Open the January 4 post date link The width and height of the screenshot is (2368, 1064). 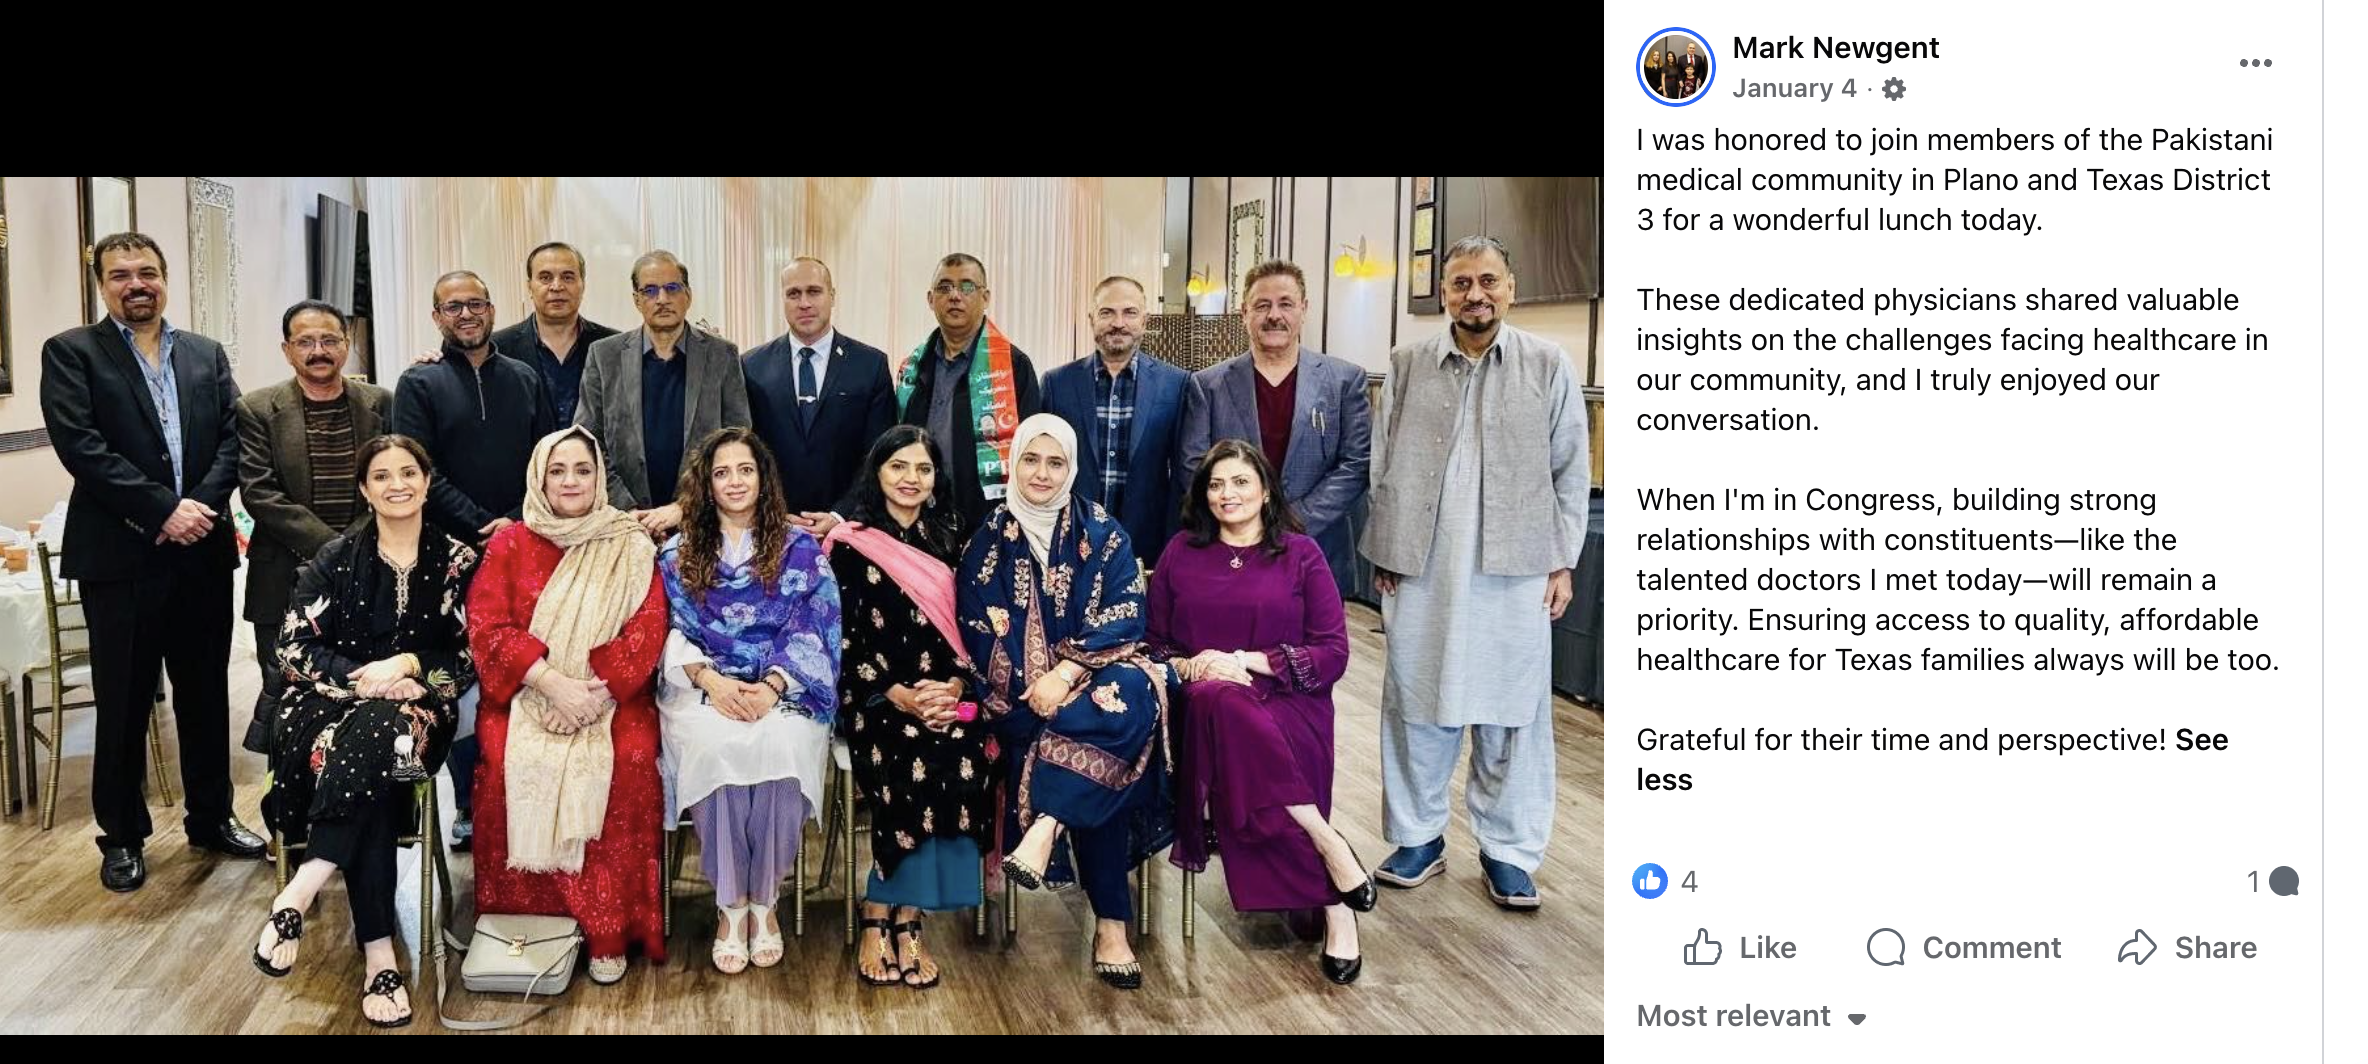1794,89
